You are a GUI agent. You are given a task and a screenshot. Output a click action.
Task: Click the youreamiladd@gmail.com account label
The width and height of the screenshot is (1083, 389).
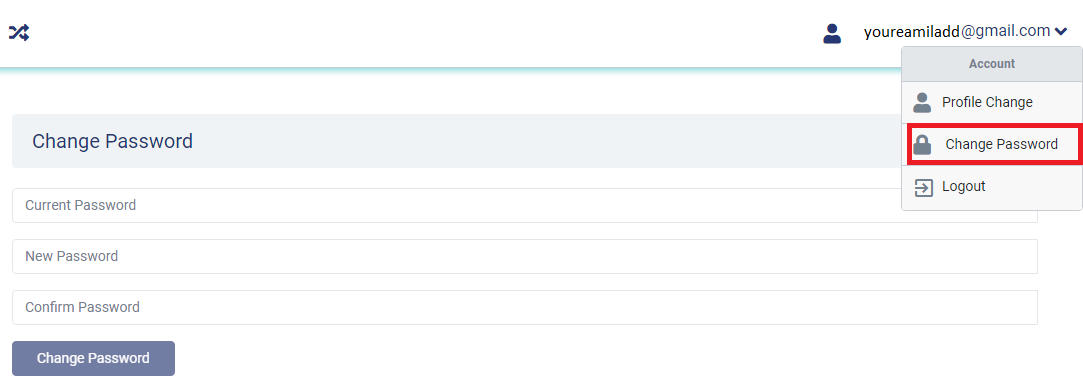[957, 31]
